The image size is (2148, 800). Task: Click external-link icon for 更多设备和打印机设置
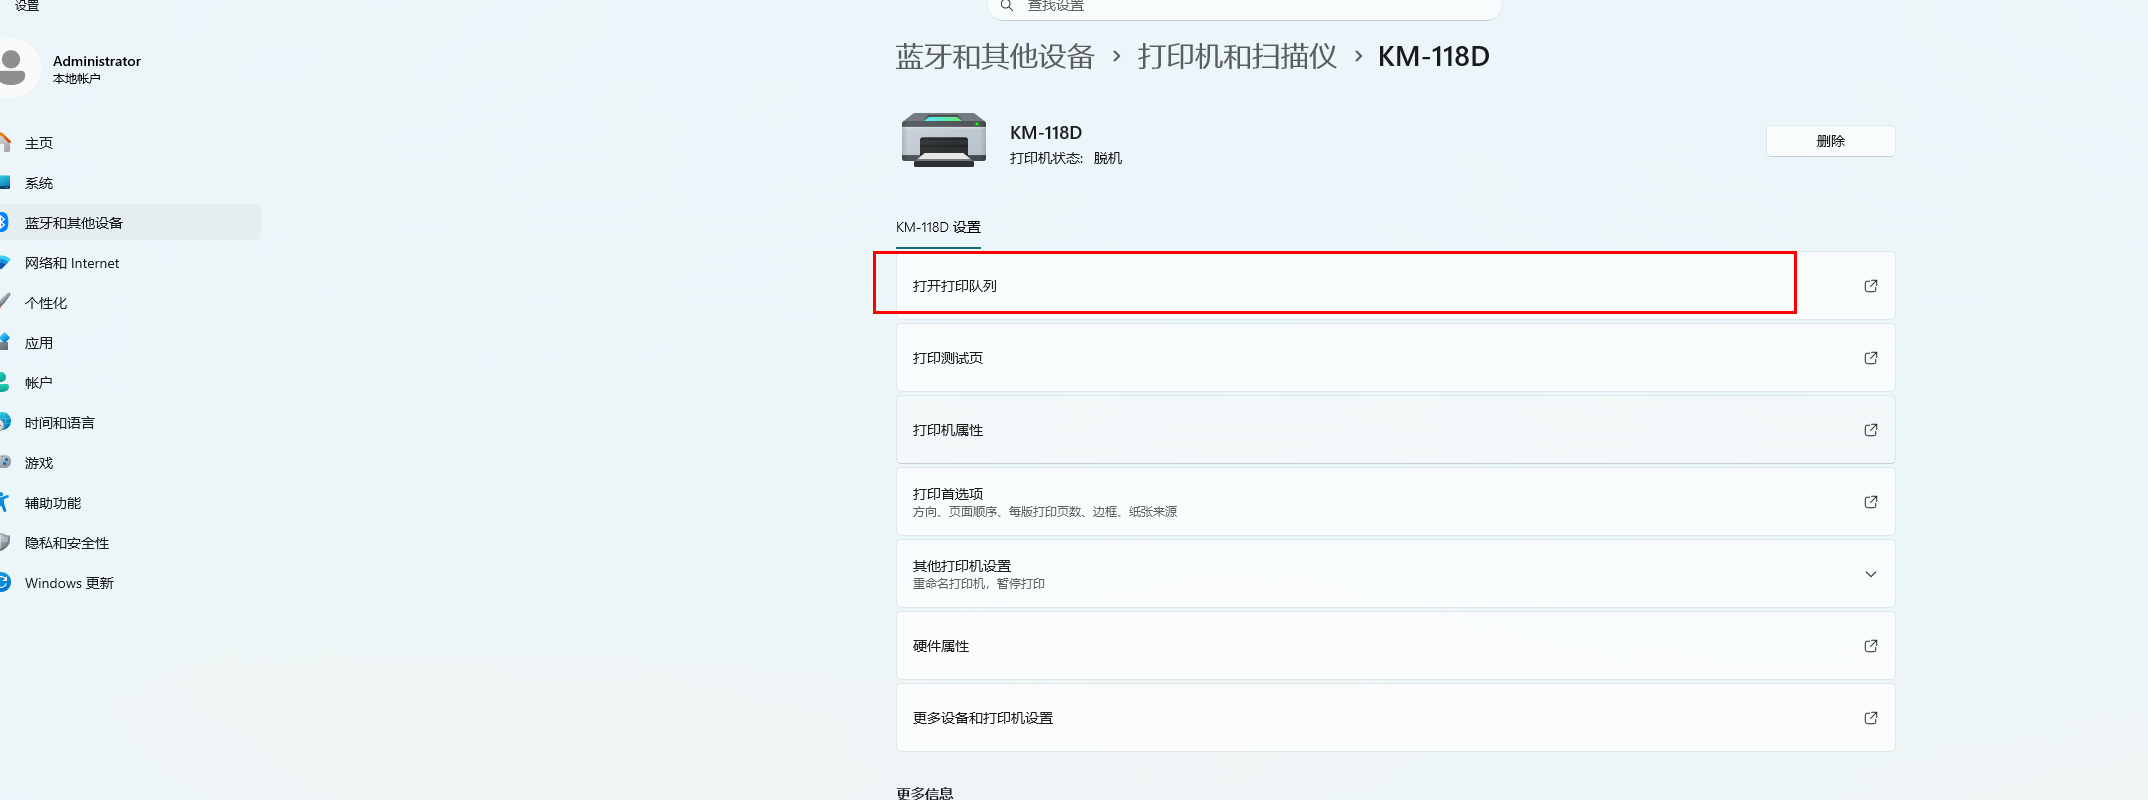tap(1871, 718)
